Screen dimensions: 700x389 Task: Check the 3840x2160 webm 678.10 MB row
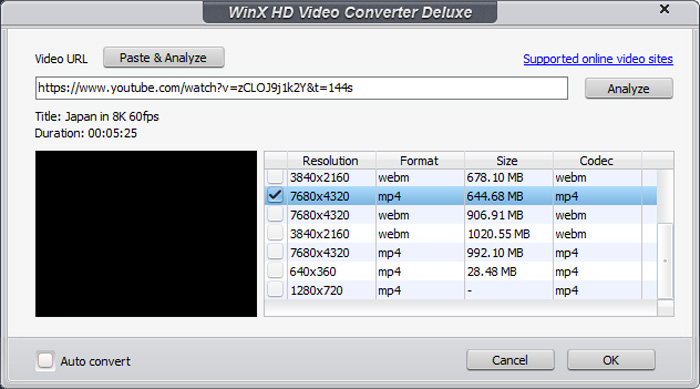click(275, 177)
